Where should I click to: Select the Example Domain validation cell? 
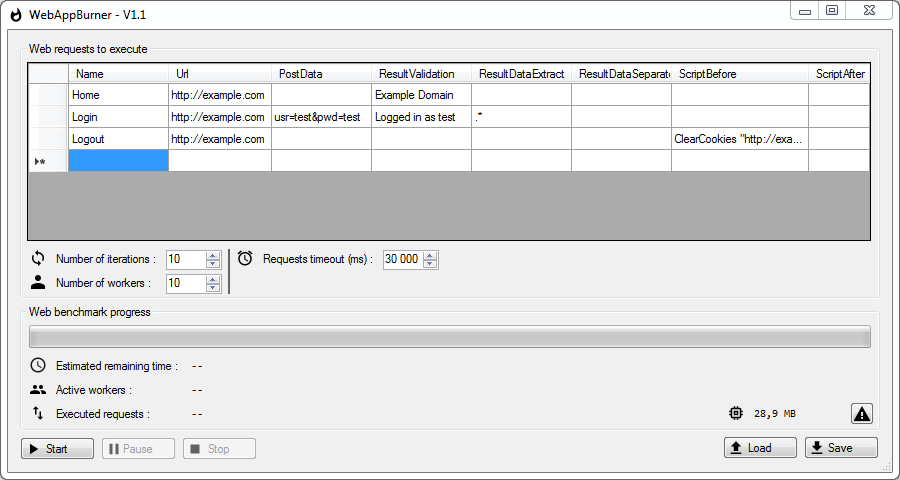tap(421, 95)
